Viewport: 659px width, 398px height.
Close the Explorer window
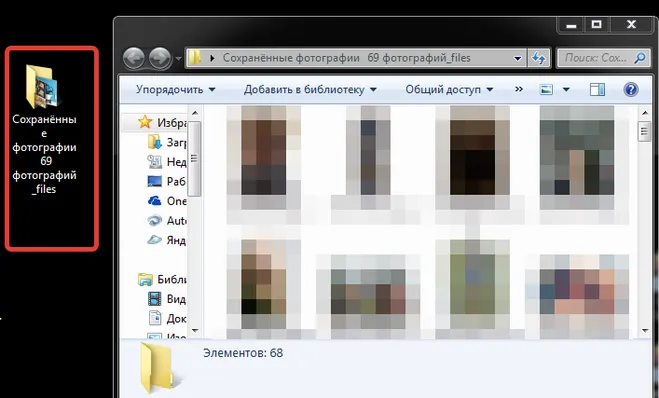click(631, 25)
